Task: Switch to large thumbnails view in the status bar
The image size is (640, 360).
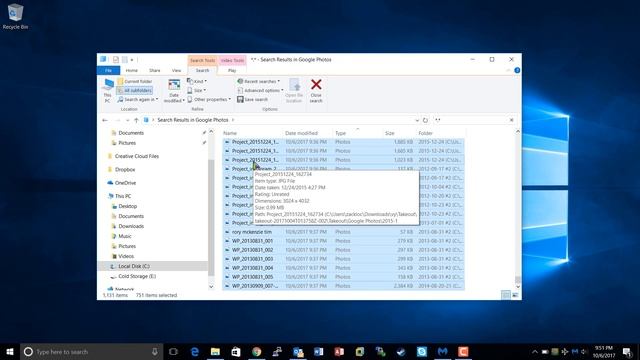Action: (x=515, y=295)
